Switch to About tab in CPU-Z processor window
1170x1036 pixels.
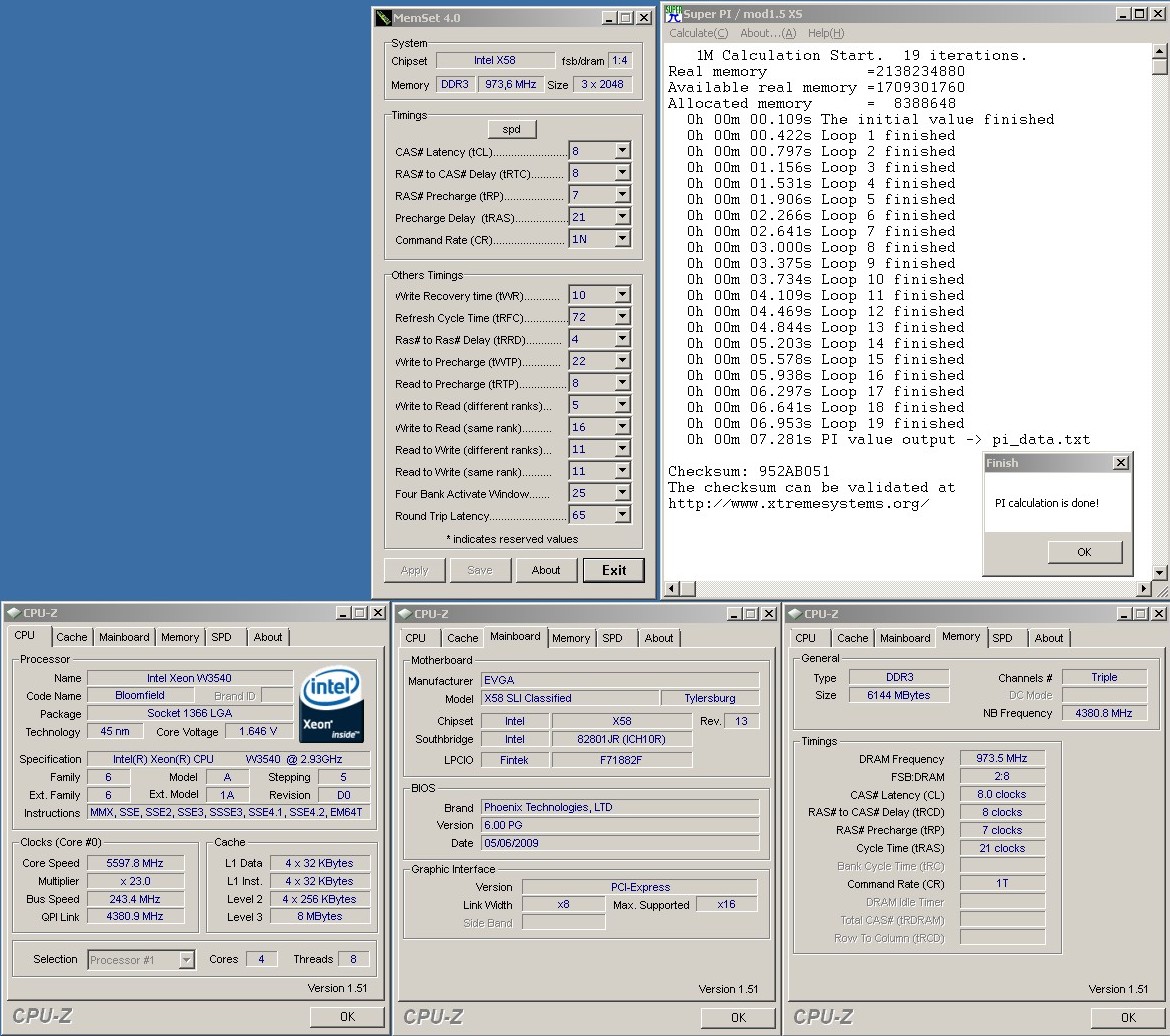pos(268,637)
